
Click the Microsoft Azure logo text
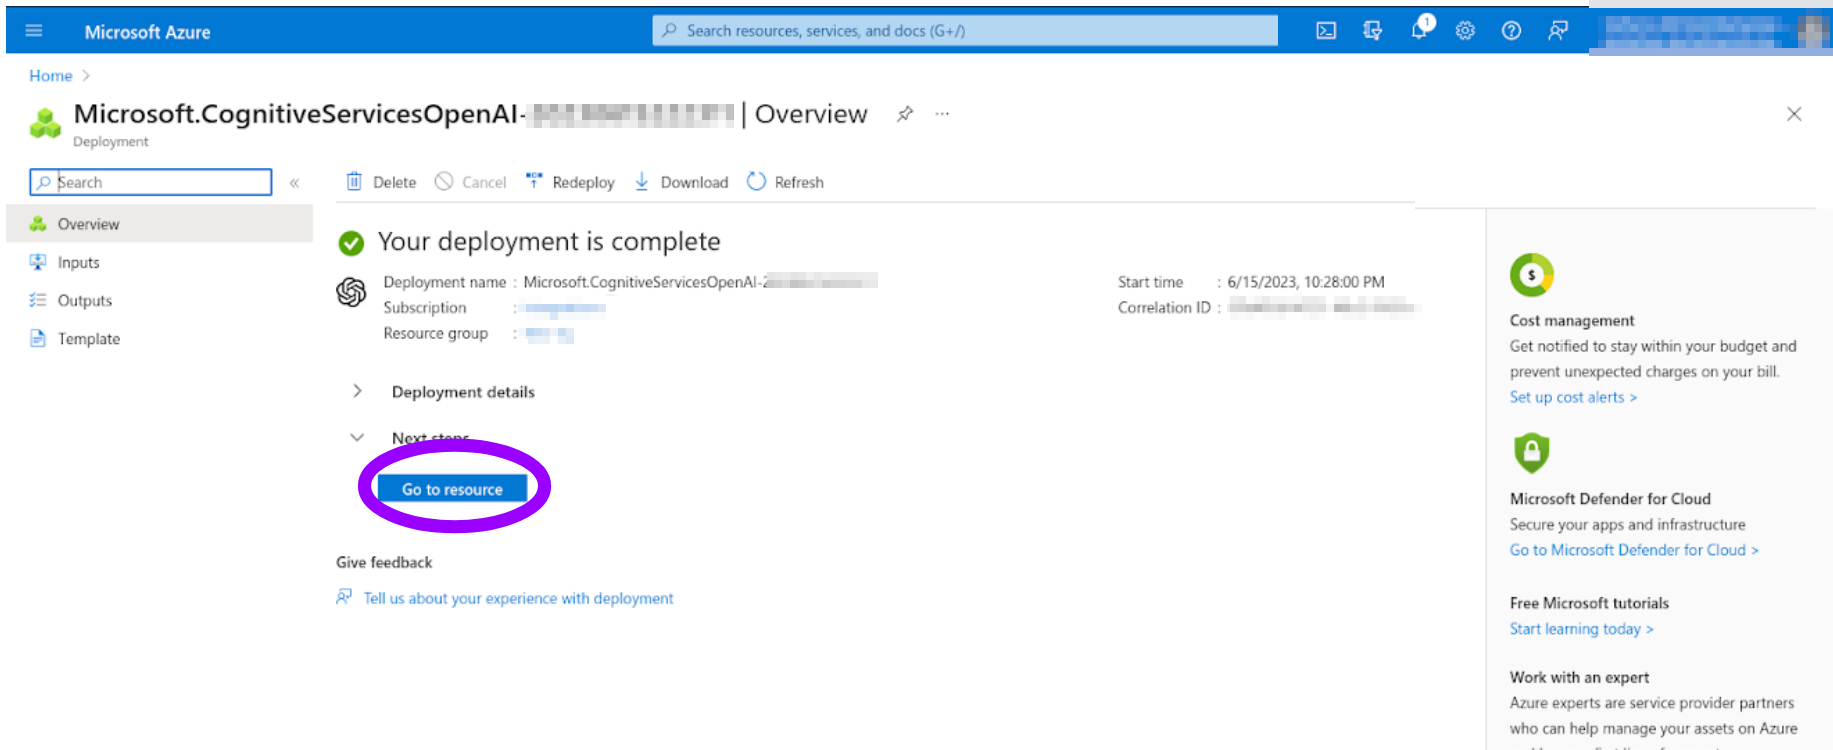147,32
